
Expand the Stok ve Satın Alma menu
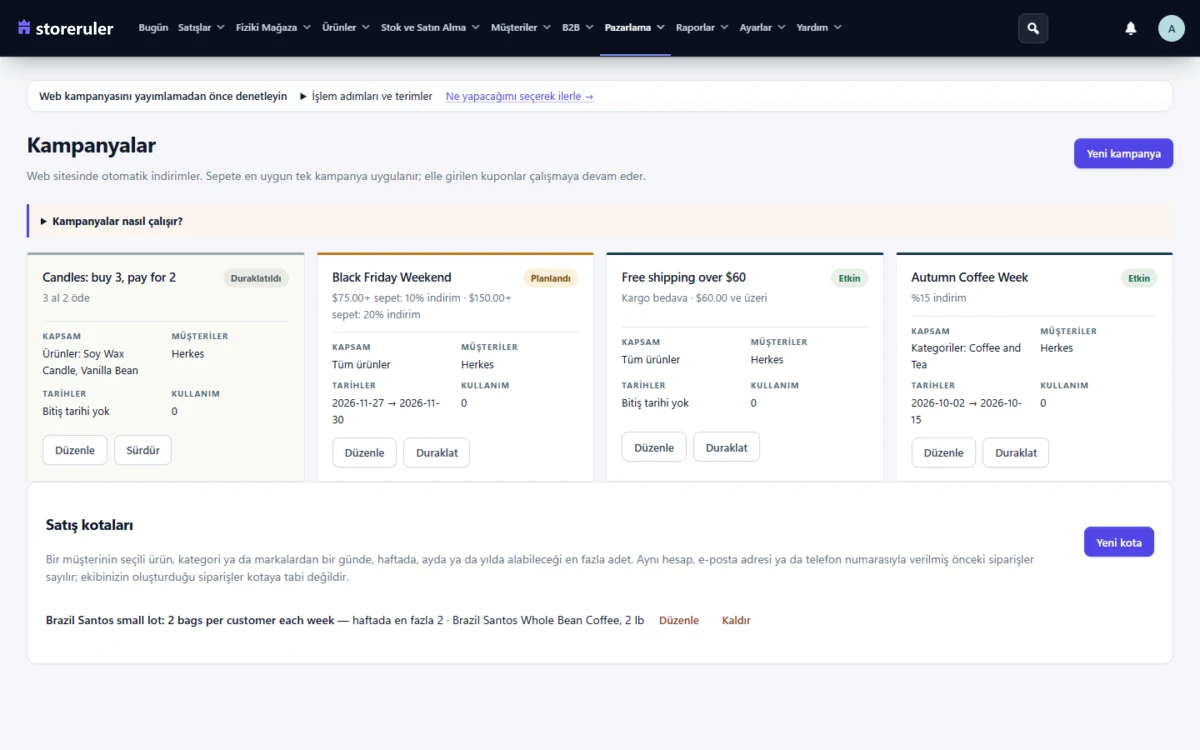click(x=430, y=28)
